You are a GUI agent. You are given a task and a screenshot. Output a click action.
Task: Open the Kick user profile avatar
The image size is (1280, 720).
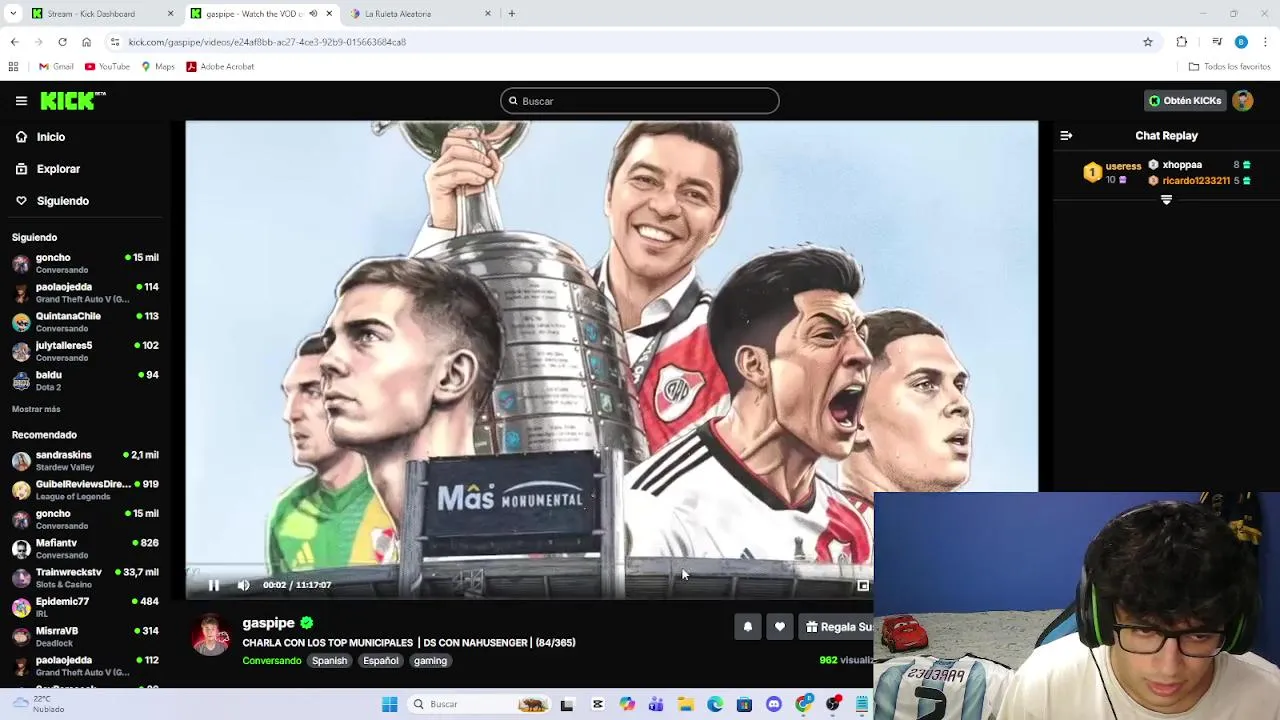pos(1243,101)
